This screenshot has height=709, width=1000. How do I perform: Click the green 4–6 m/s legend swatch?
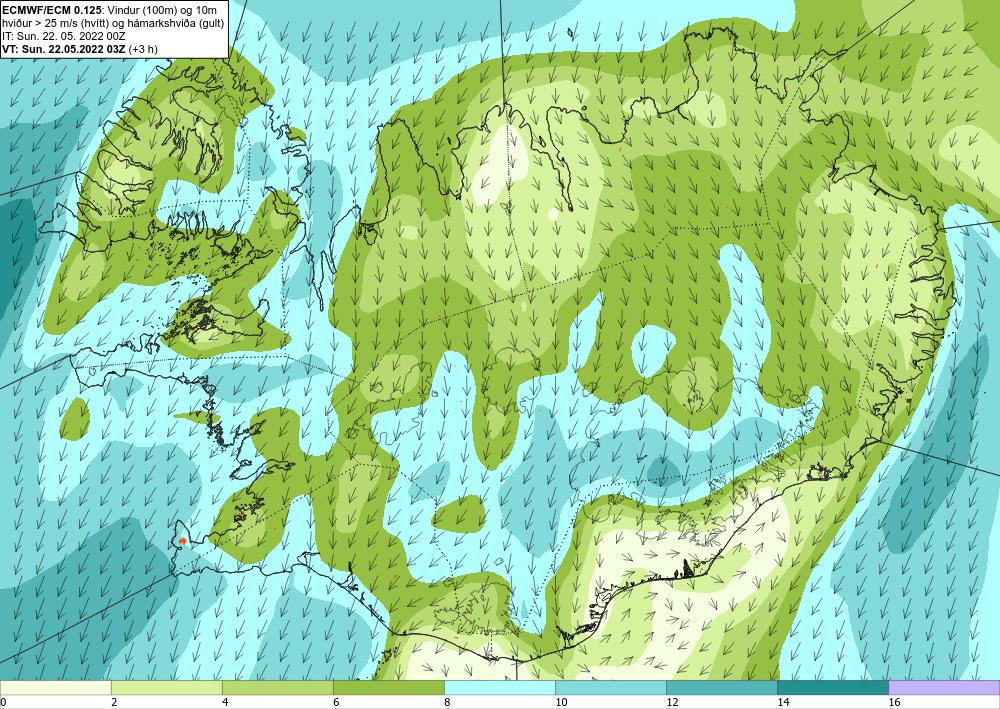click(277, 687)
